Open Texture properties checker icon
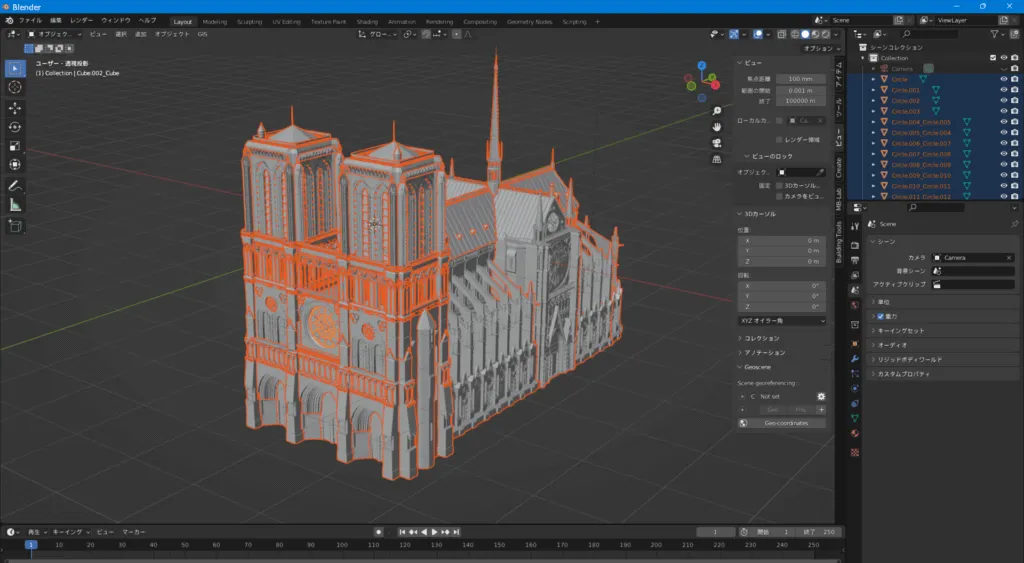This screenshot has height=563, width=1024. point(855,452)
